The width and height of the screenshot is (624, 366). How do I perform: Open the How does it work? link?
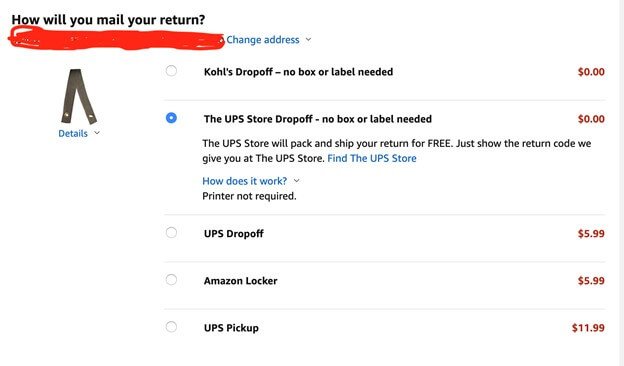(244, 181)
